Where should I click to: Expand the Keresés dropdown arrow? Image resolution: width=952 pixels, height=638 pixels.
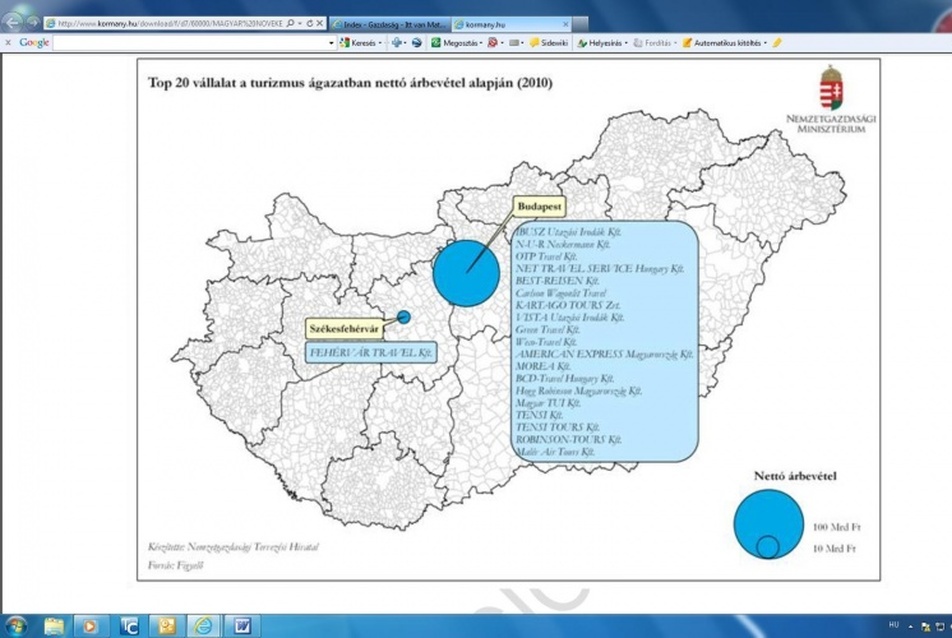(381, 43)
